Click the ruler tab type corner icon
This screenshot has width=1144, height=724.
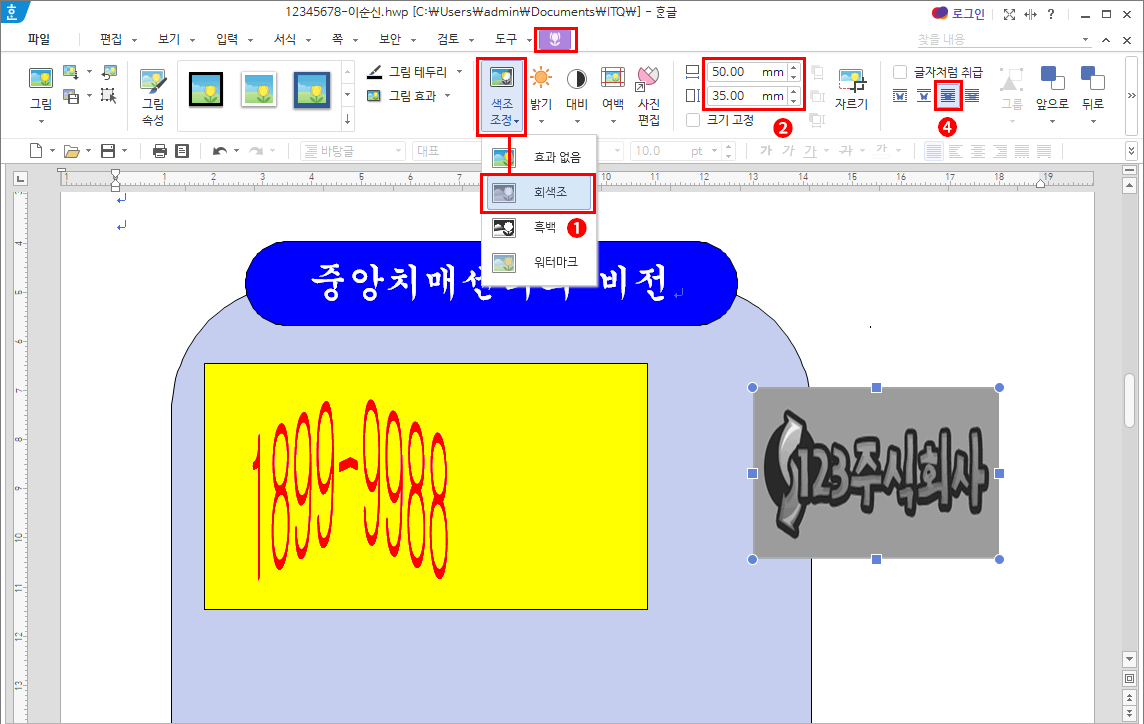click(20, 177)
